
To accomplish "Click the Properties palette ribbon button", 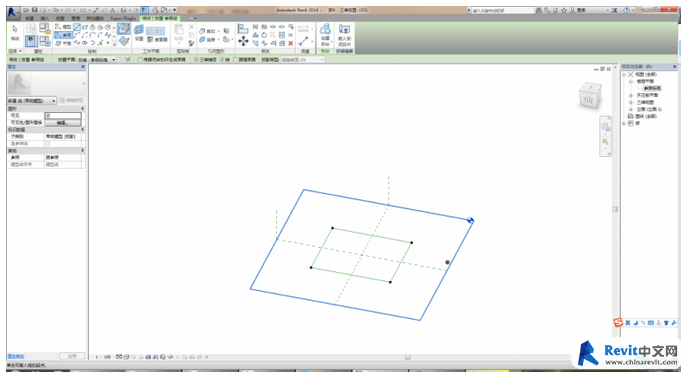I will 31,41.
